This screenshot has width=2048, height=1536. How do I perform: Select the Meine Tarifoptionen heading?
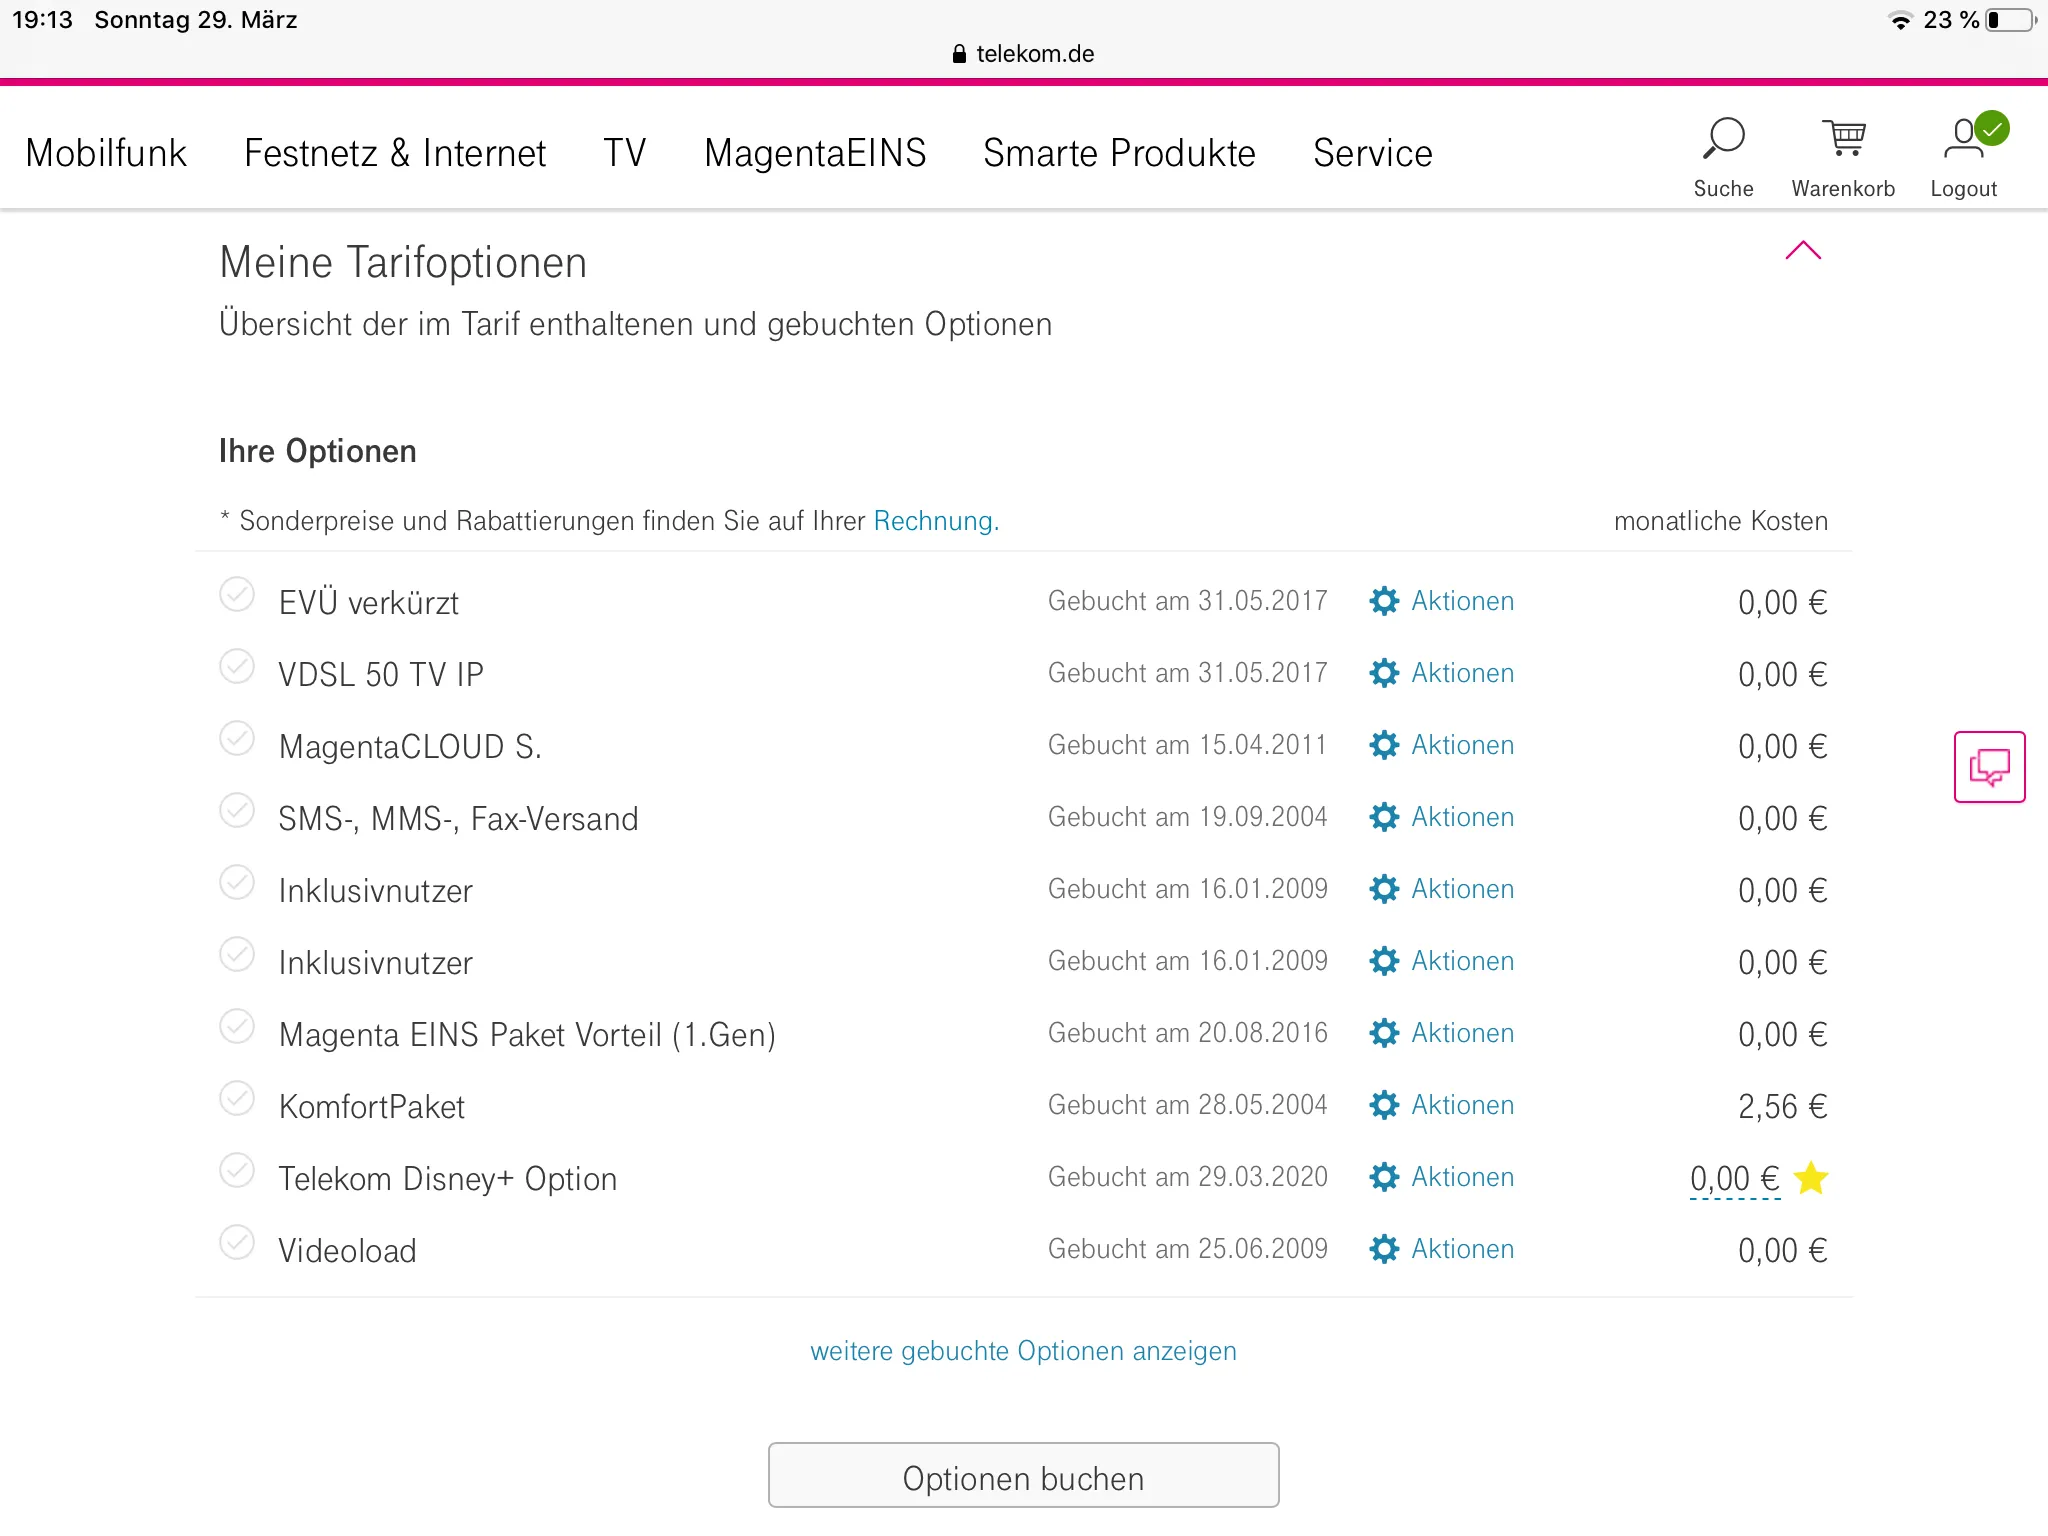click(403, 263)
